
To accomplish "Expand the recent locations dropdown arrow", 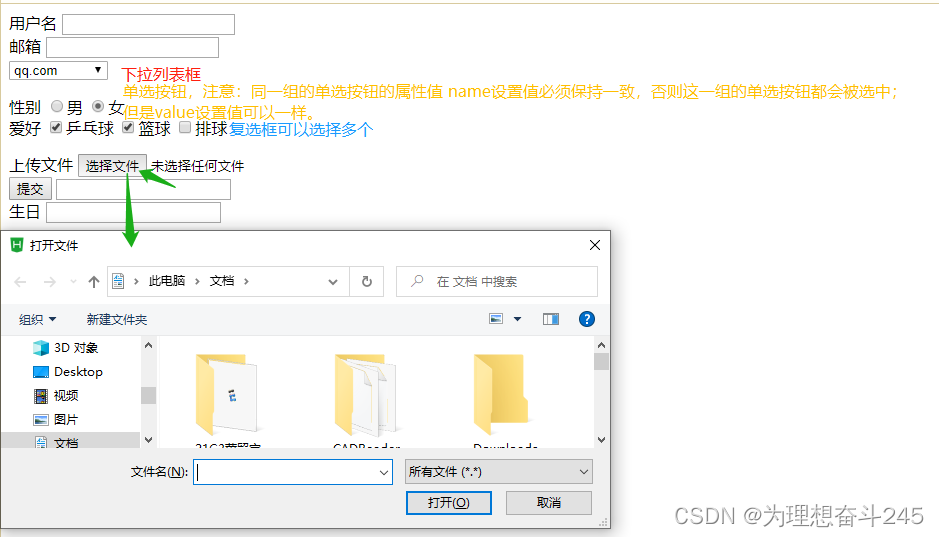I will tap(73, 281).
